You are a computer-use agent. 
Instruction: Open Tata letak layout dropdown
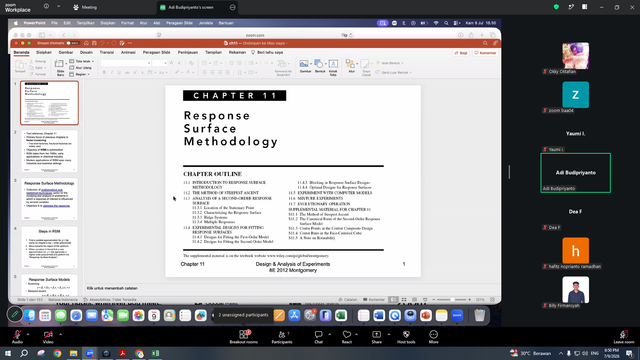(82, 61)
